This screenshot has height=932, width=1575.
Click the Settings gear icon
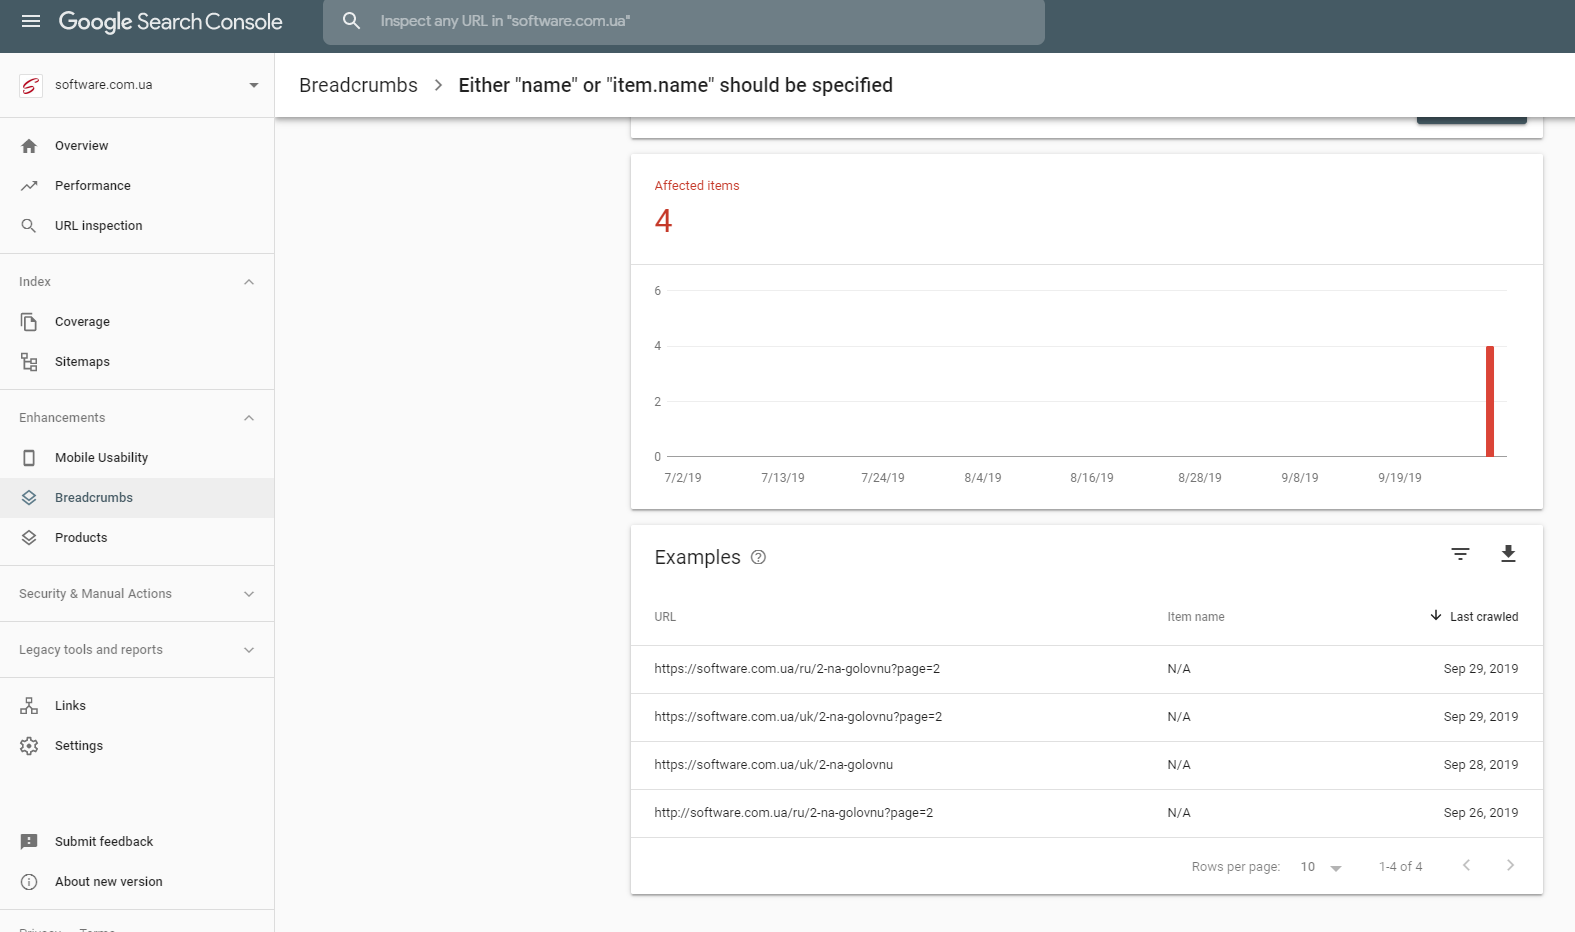click(29, 746)
